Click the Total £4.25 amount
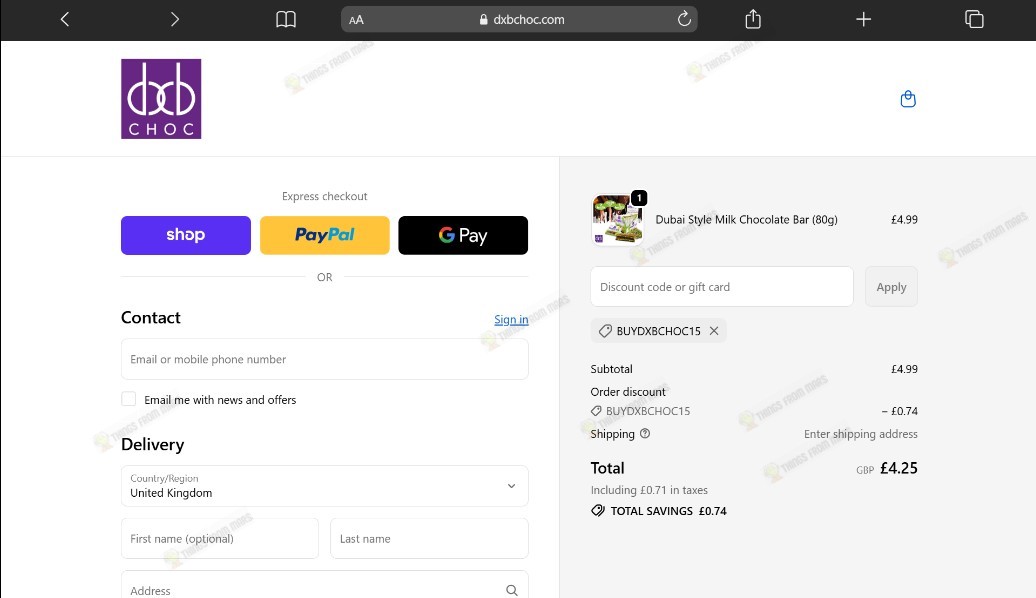This screenshot has height=598, width=1036. tap(899, 468)
